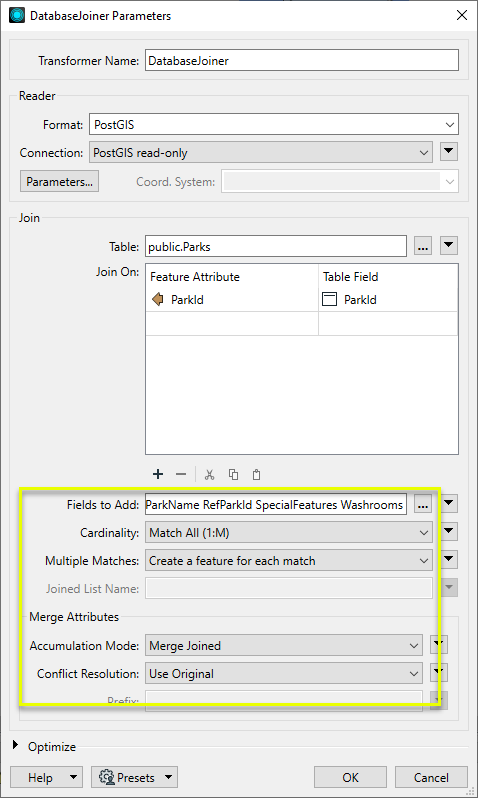The width and height of the screenshot is (478, 798).
Task: Open Conflict Resolution Use Original dropdown
Action: (284, 674)
